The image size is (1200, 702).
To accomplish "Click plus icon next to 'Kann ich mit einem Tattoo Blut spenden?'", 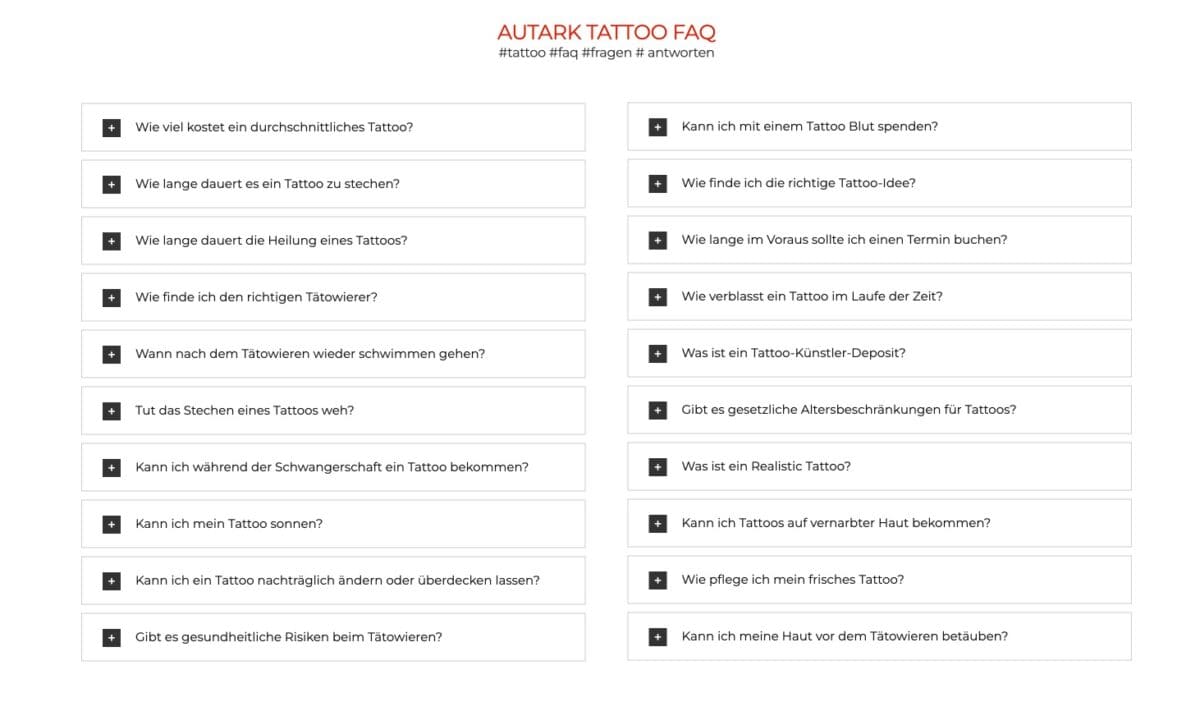I will [x=657, y=127].
